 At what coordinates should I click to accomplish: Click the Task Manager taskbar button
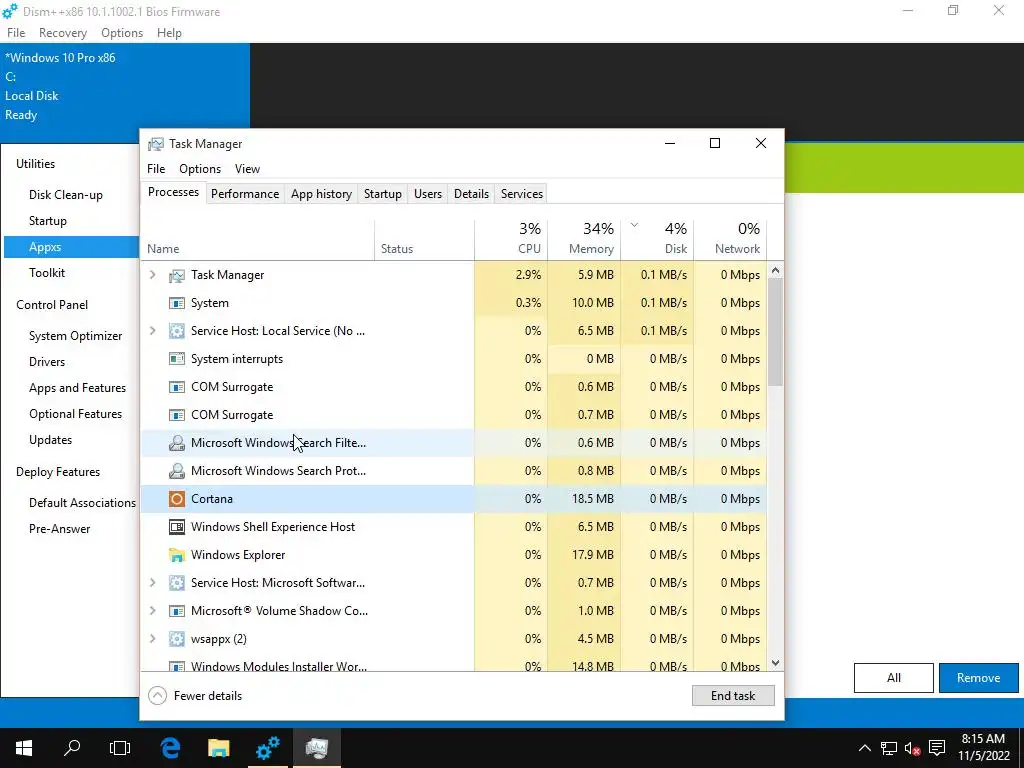[317, 748]
